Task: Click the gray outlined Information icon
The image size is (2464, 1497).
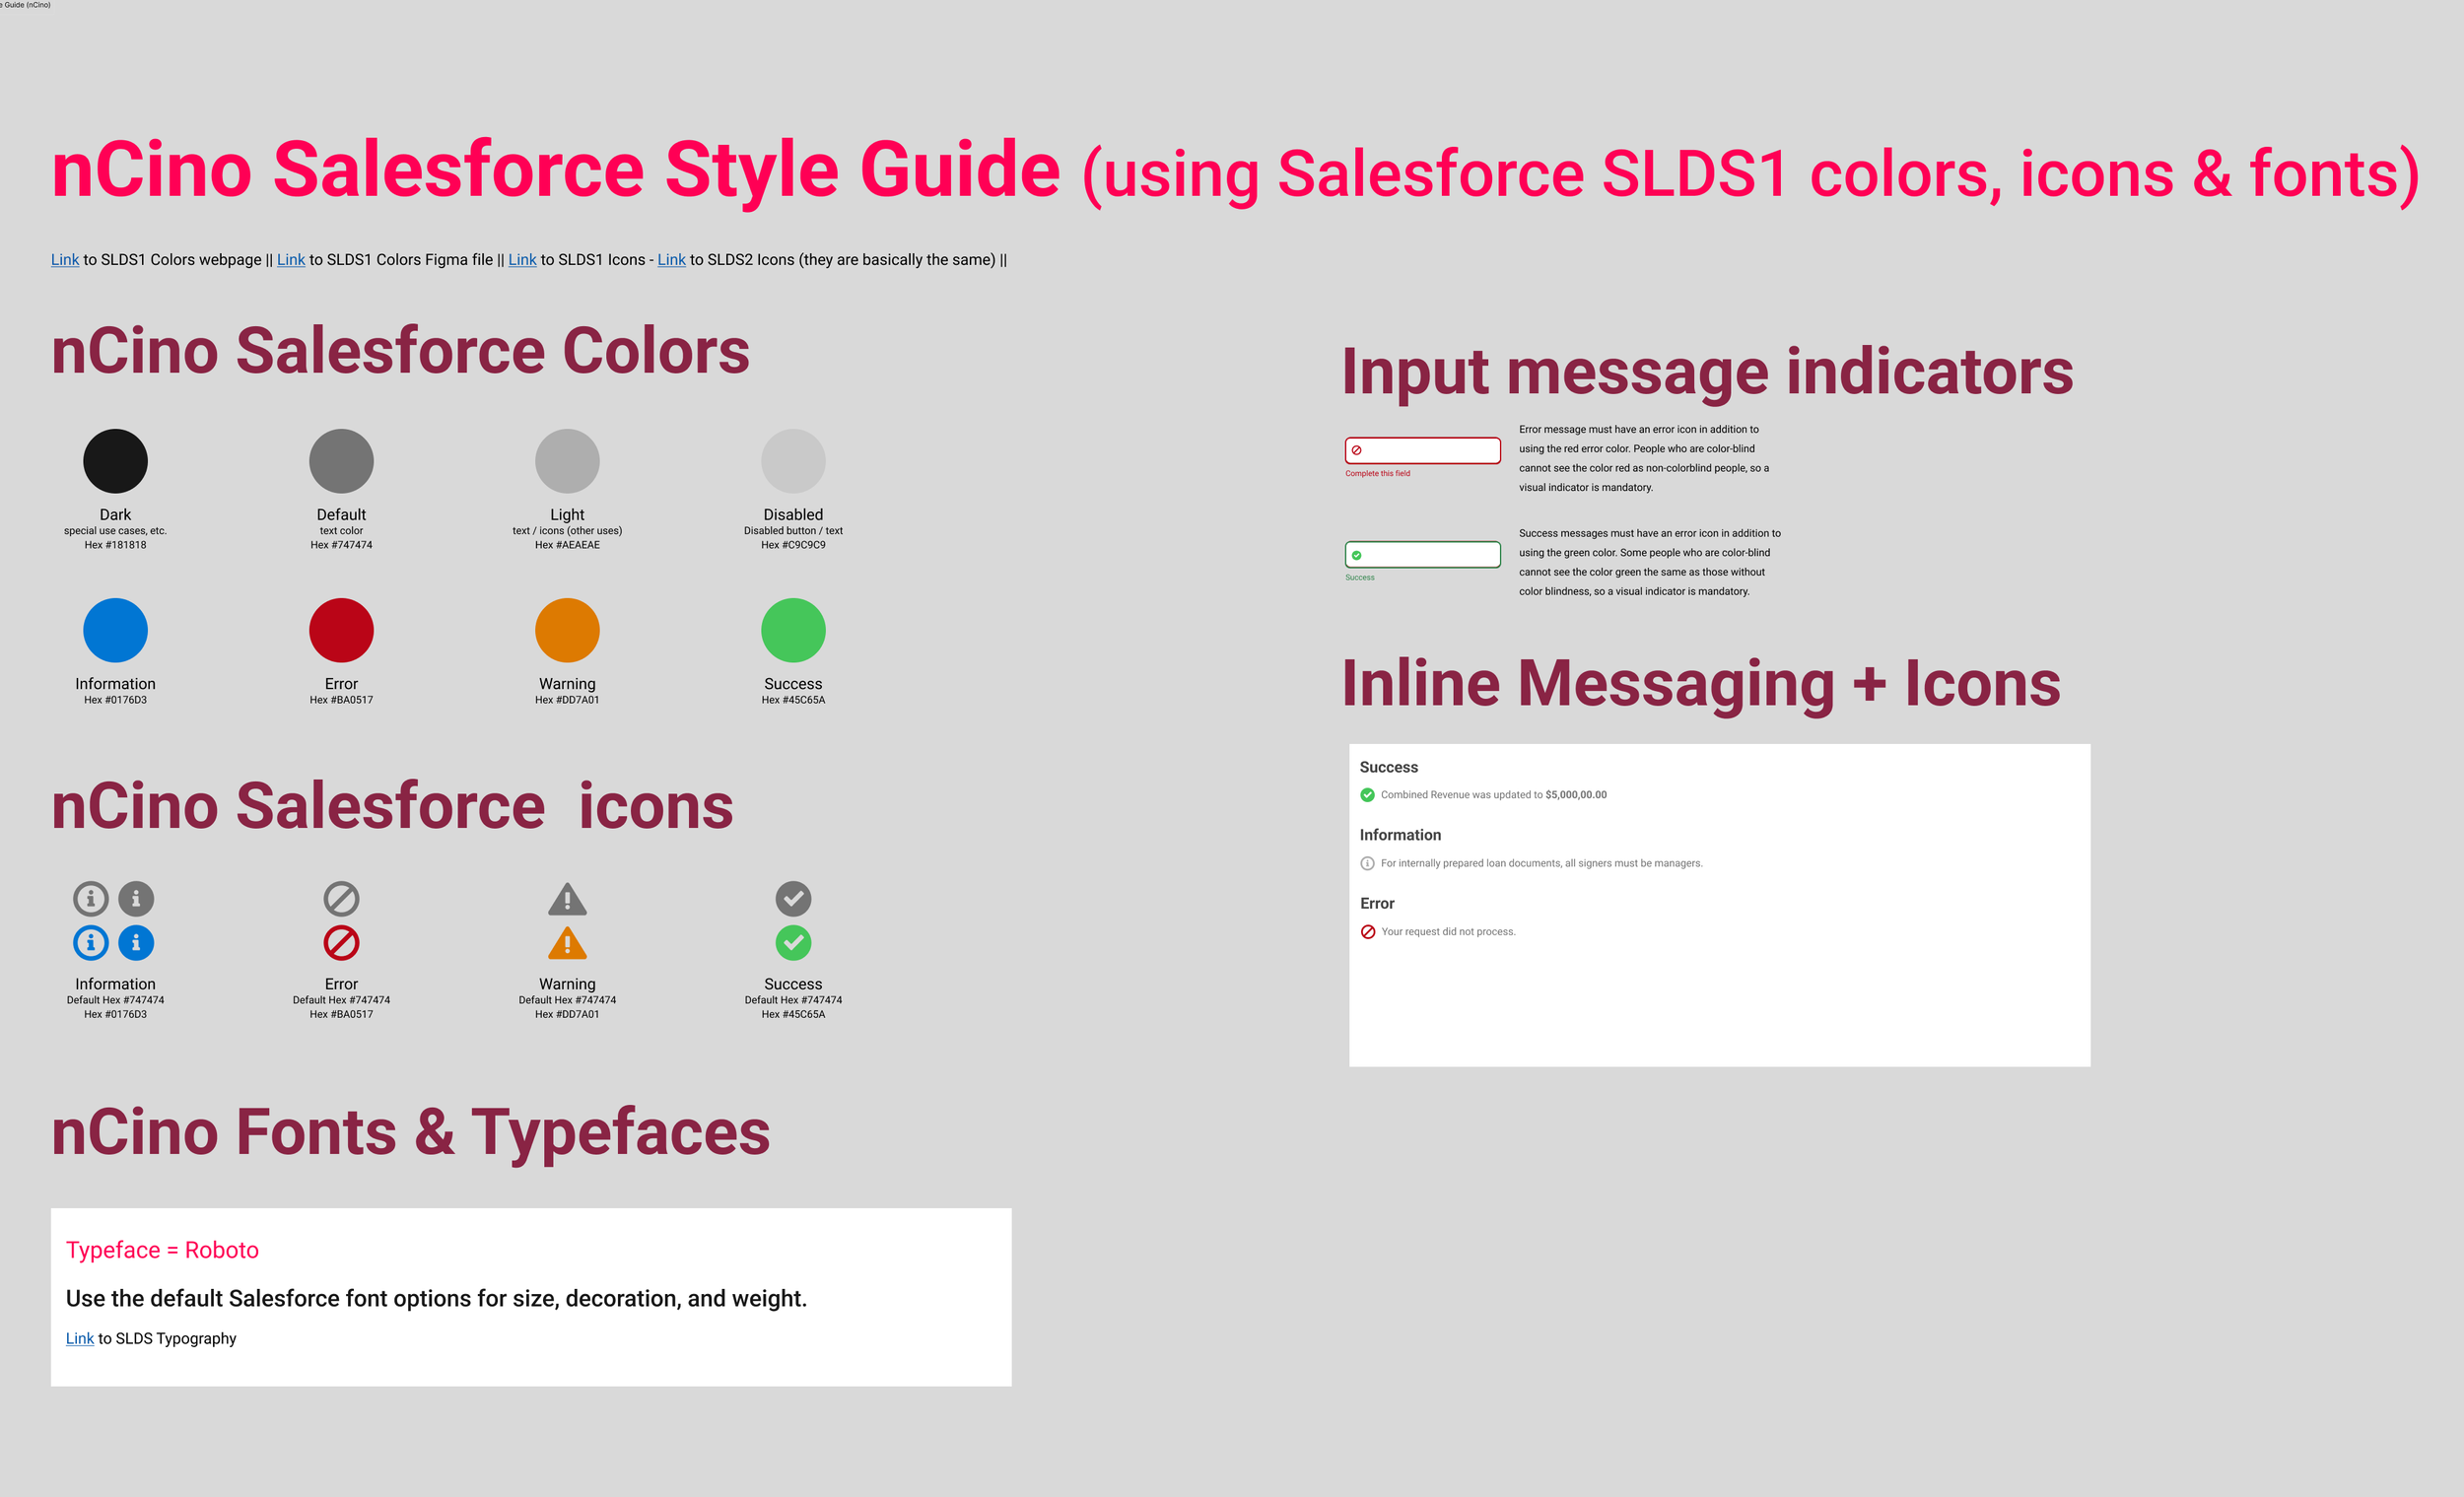Action: 90,898
